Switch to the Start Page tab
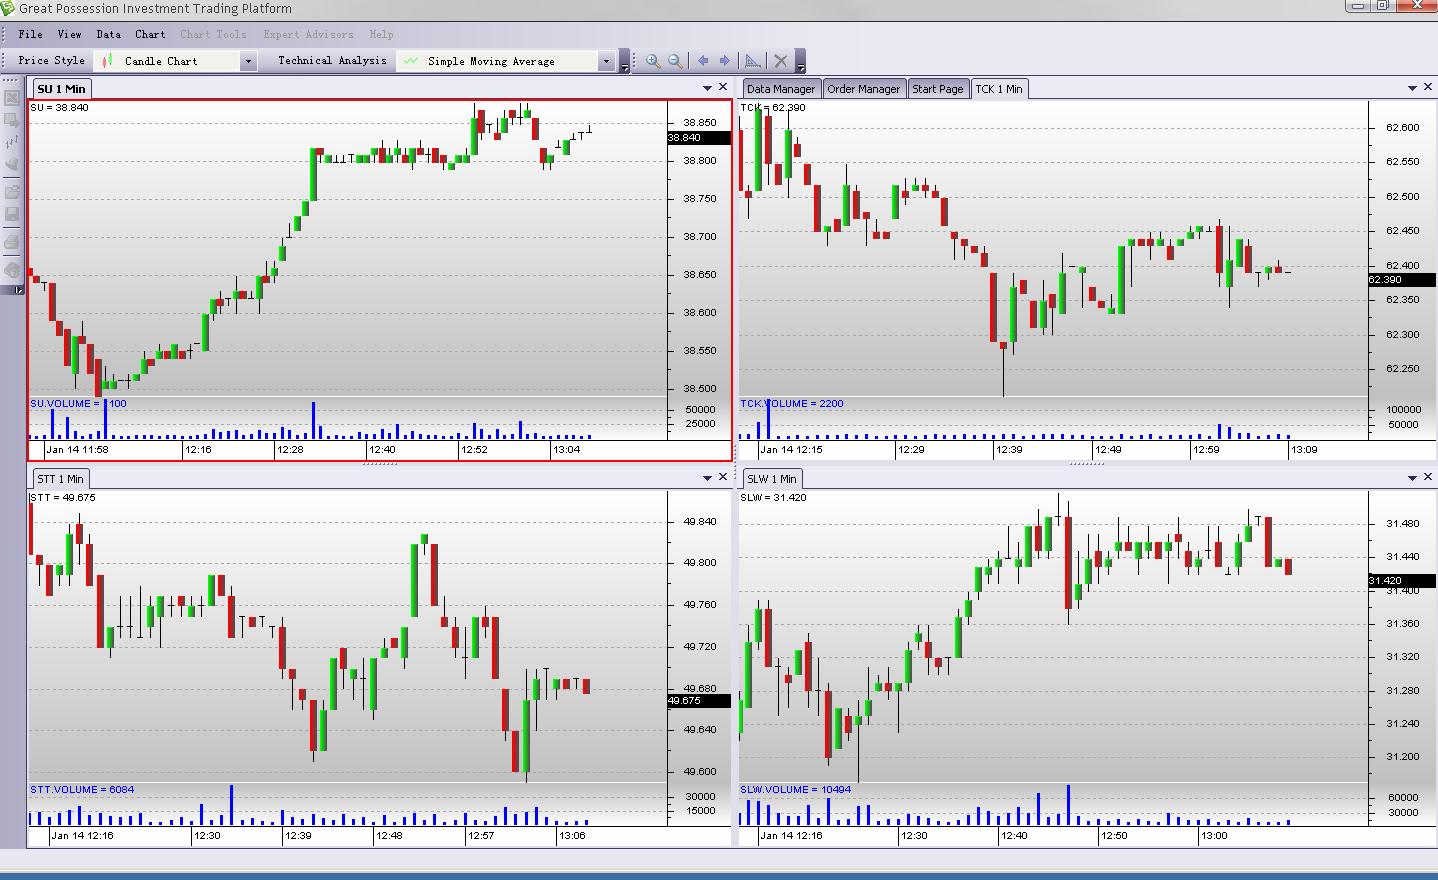The height and width of the screenshot is (880, 1438). pos(938,89)
